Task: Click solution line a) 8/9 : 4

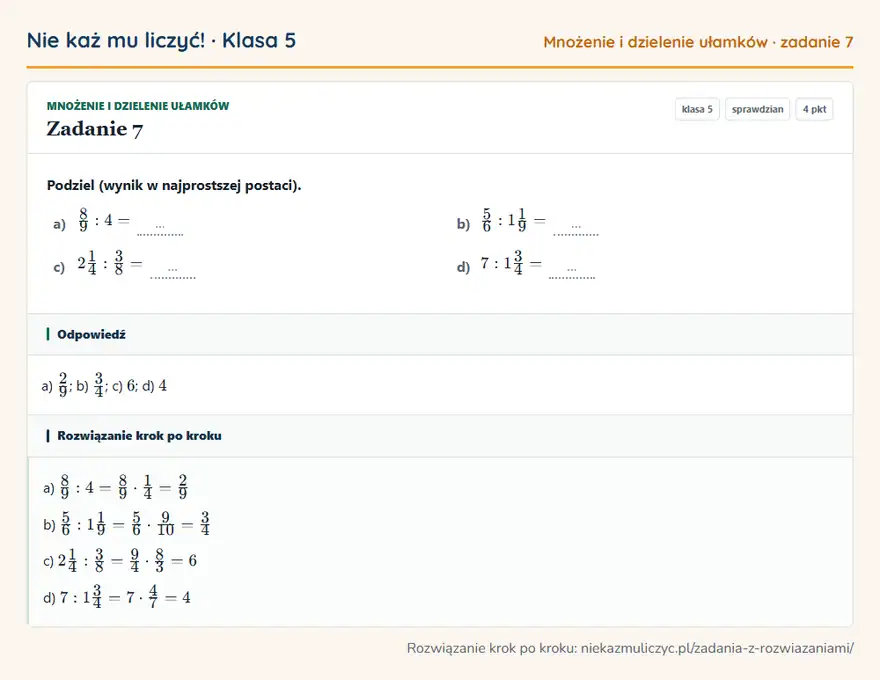Action: (115, 487)
